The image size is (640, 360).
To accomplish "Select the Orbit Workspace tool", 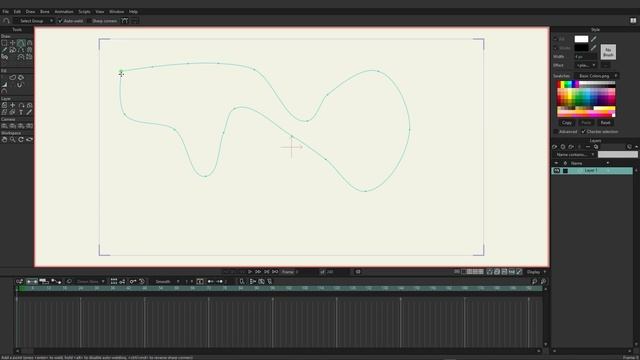I will pos(29,140).
